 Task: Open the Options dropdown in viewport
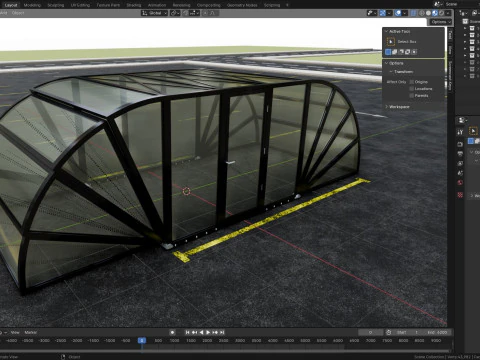click(440, 22)
